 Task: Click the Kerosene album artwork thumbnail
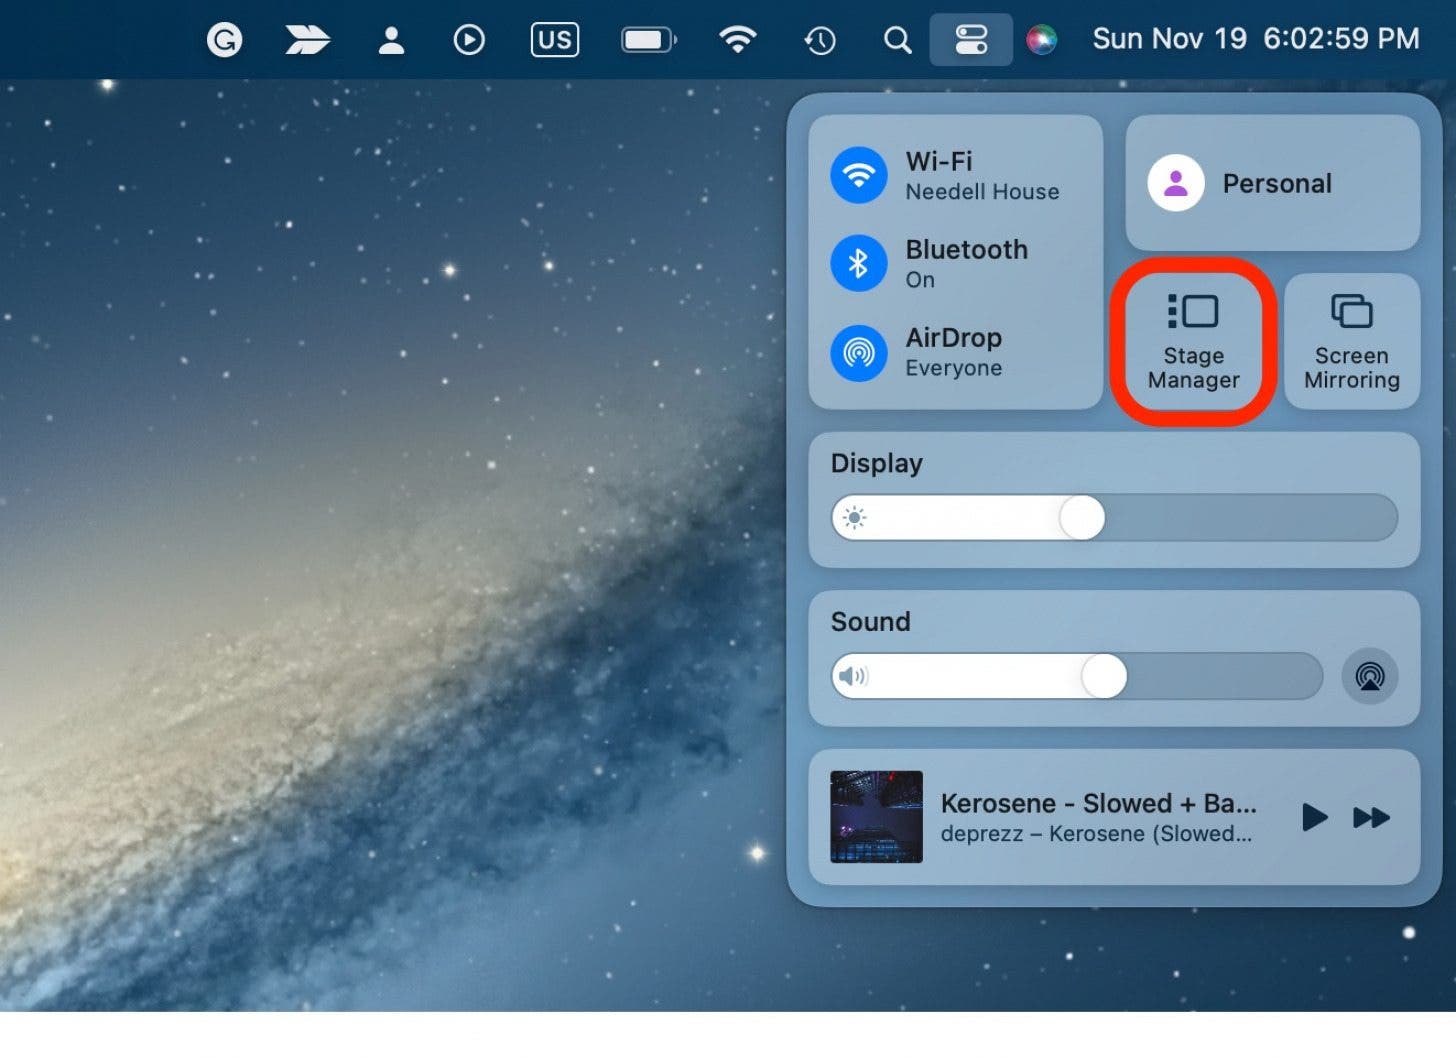[x=876, y=816]
